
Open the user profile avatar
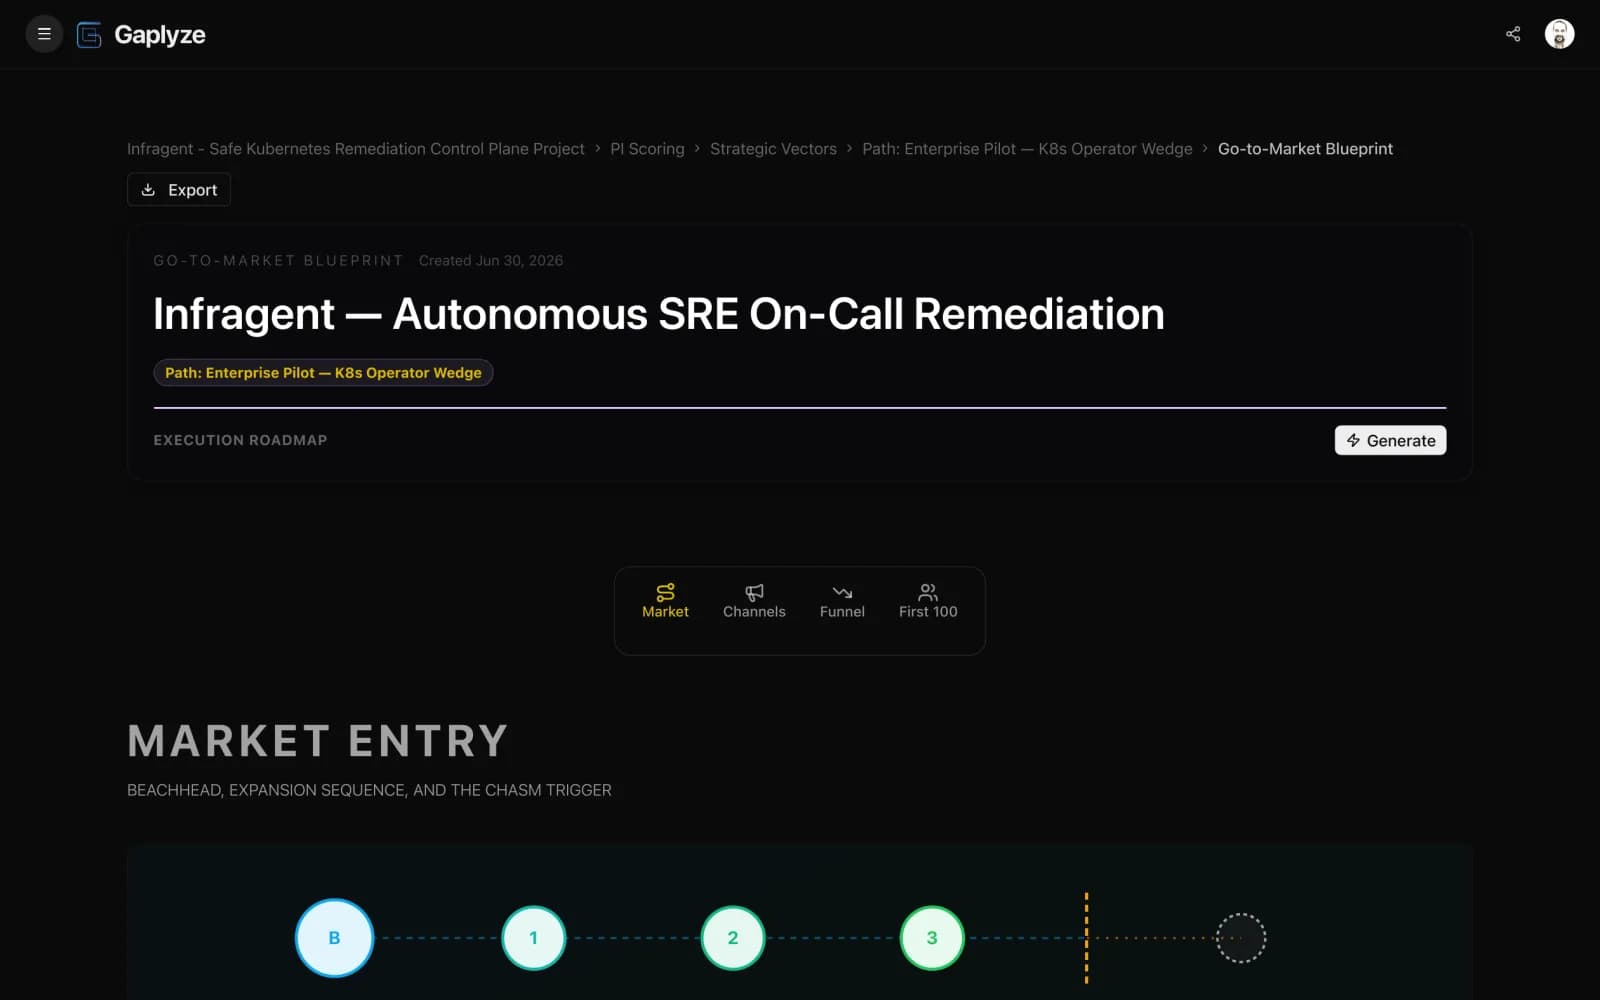pyautogui.click(x=1559, y=34)
